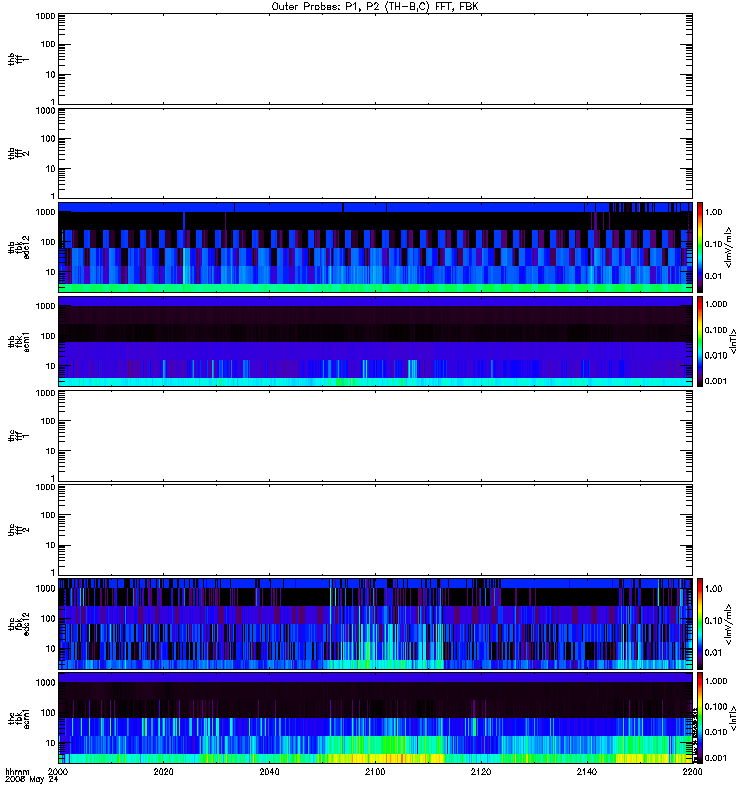Click the empty thb fft 1 plot panel
Viewport: 750px width, 800px height.
(x=375, y=59)
